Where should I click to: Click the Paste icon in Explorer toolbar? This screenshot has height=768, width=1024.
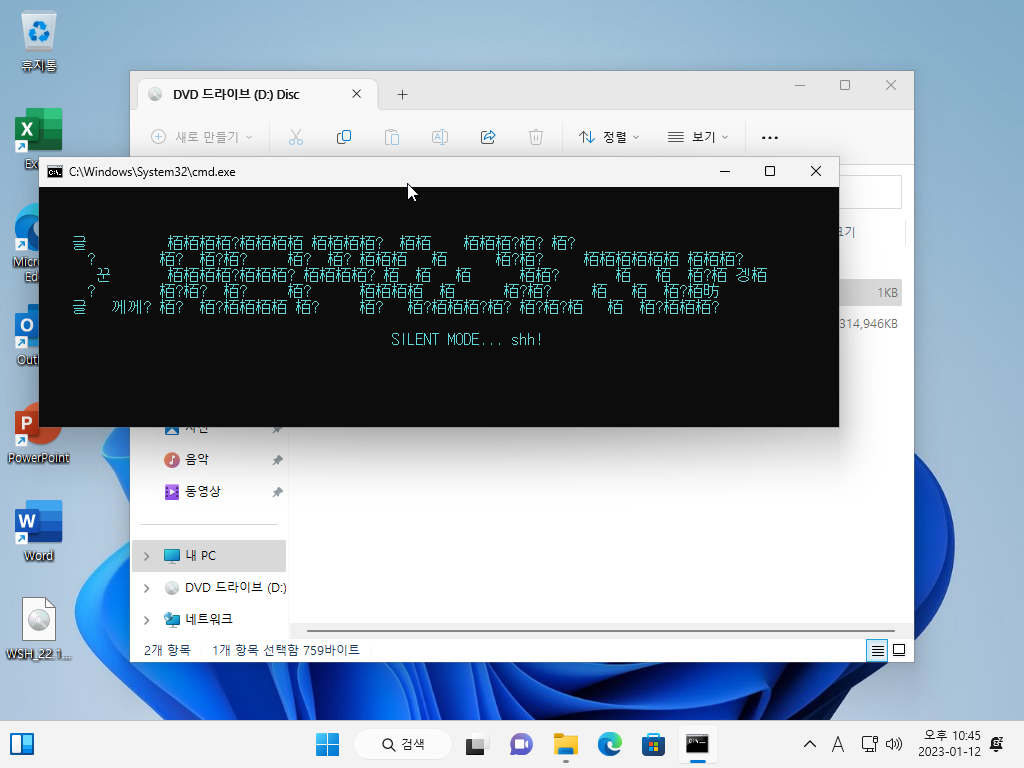(392, 137)
